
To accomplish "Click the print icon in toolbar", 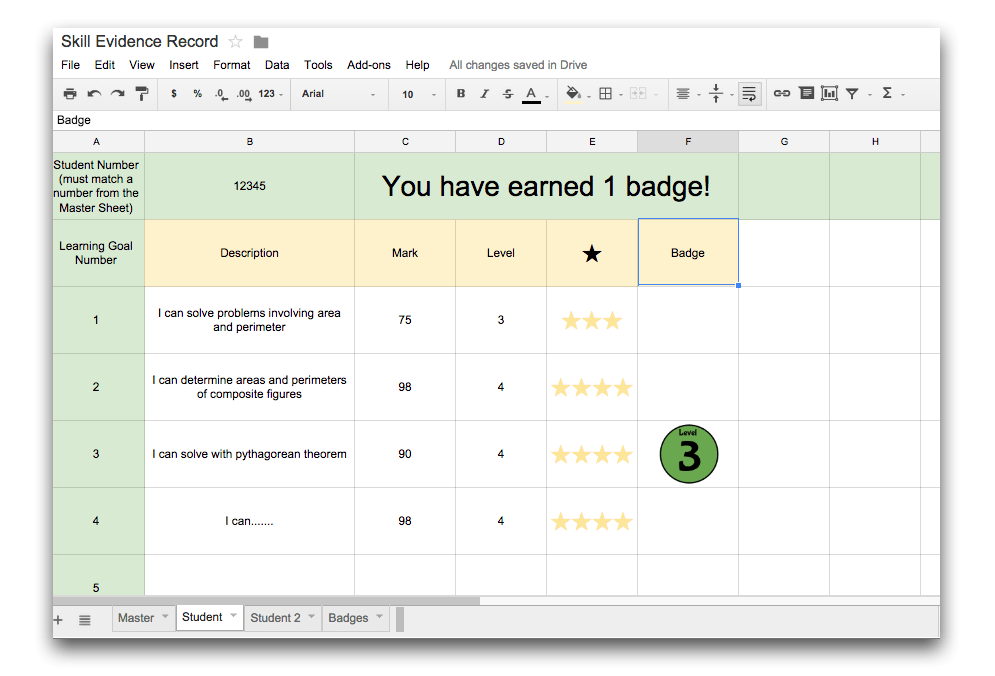I will [x=70, y=94].
